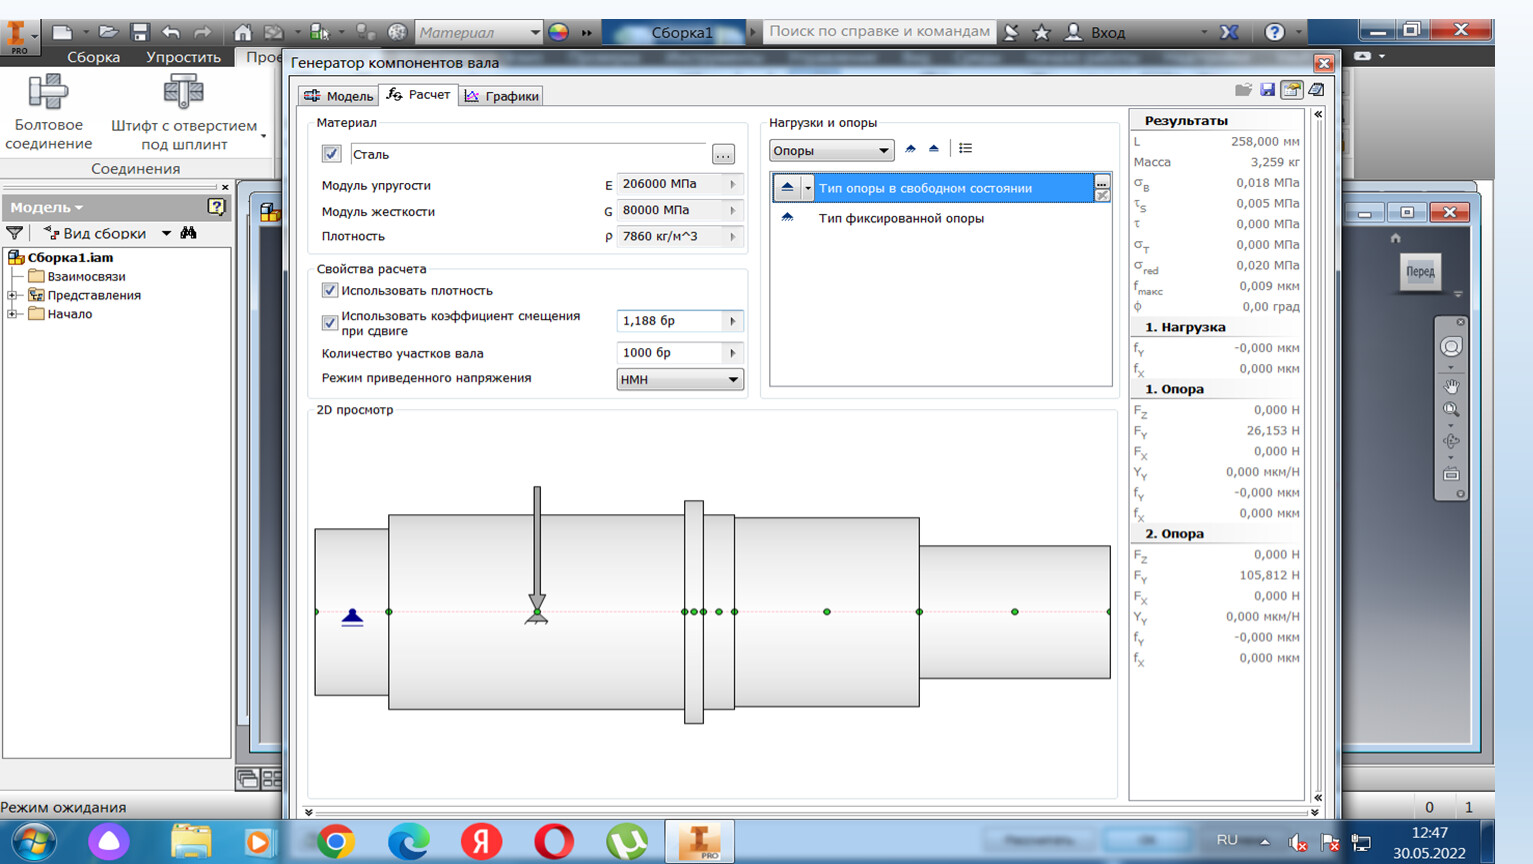Open the support type dropdown arrow in selected row
This screenshot has width=1533, height=864.
[808, 188]
